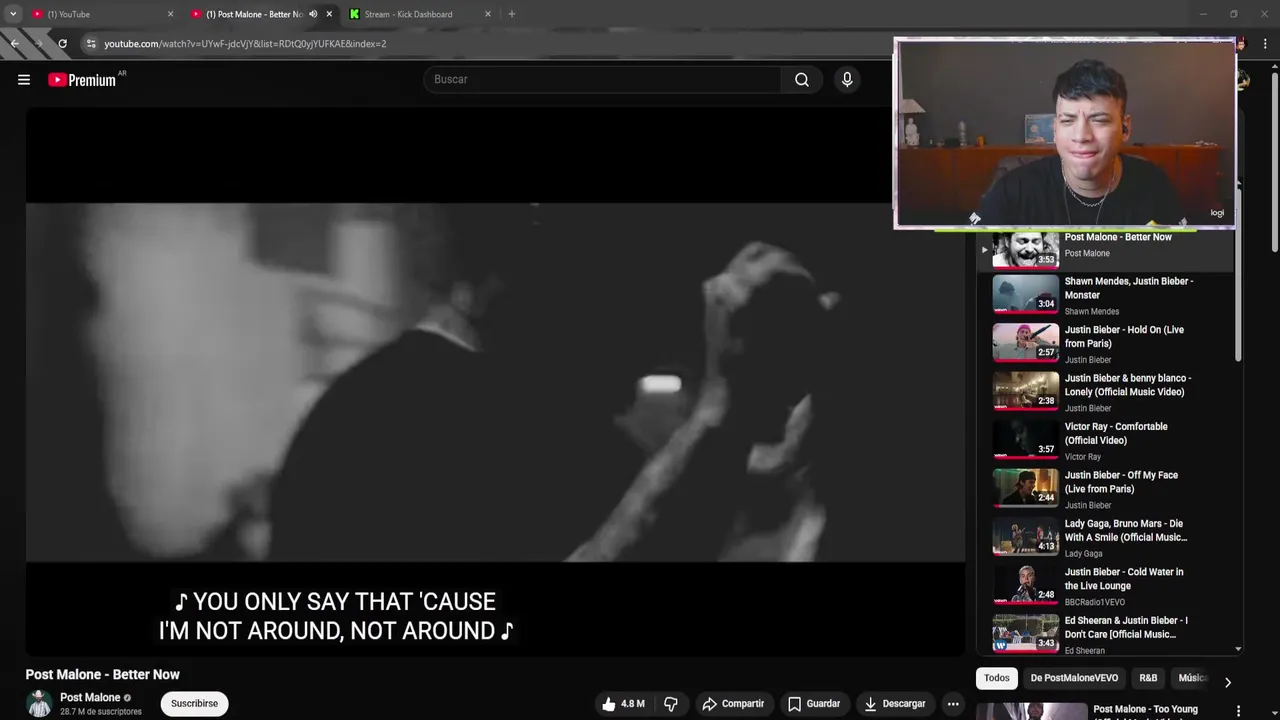Select the R&B filter chip

(x=1148, y=678)
